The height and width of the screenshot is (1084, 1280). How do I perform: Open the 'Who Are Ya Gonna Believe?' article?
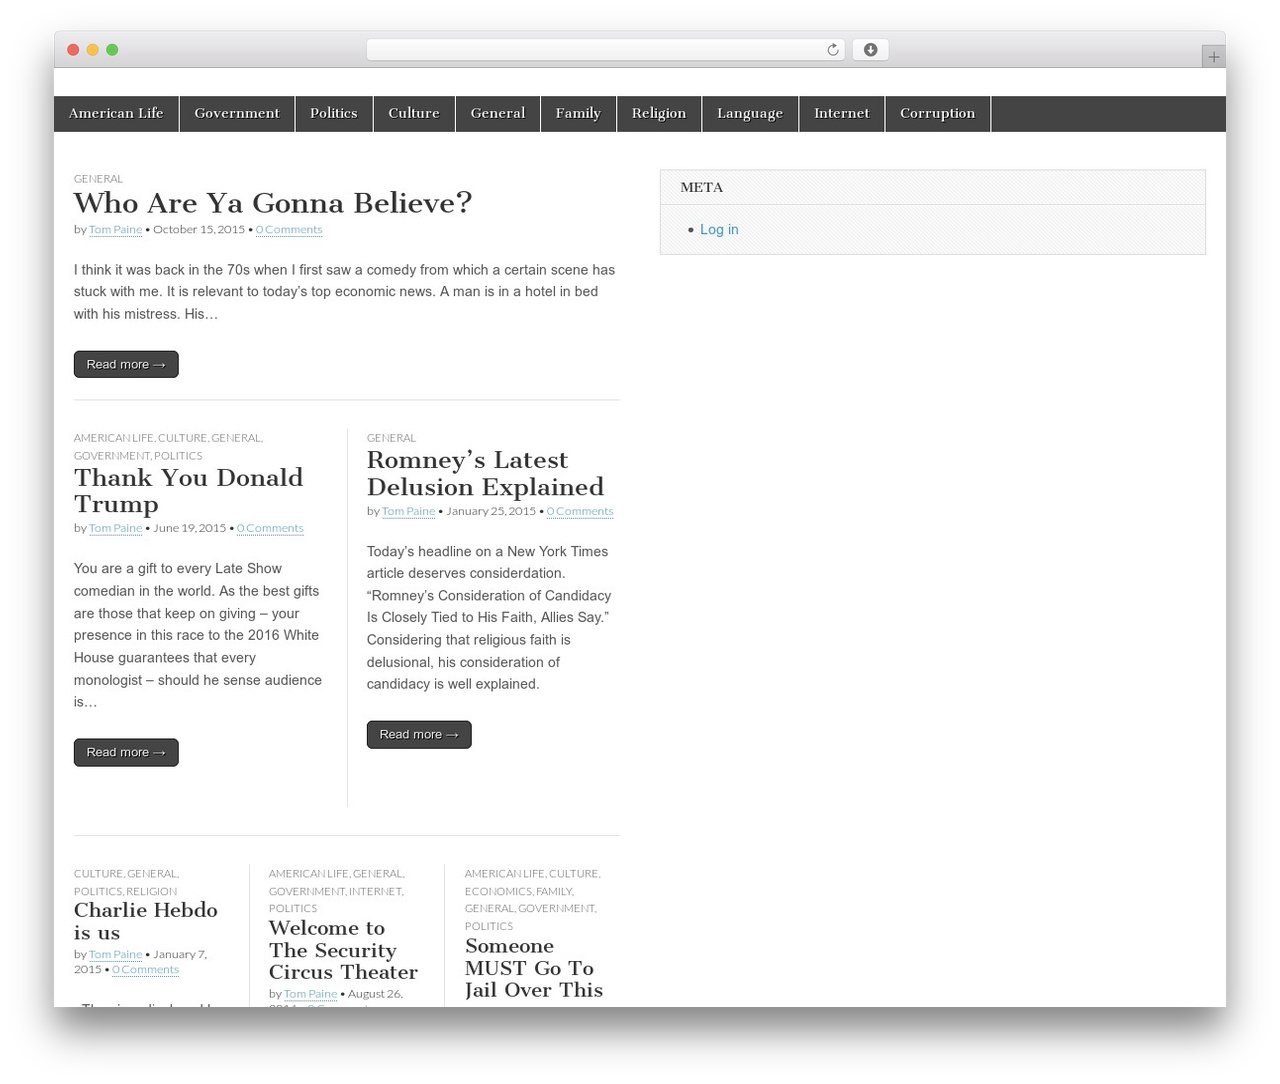(x=272, y=203)
